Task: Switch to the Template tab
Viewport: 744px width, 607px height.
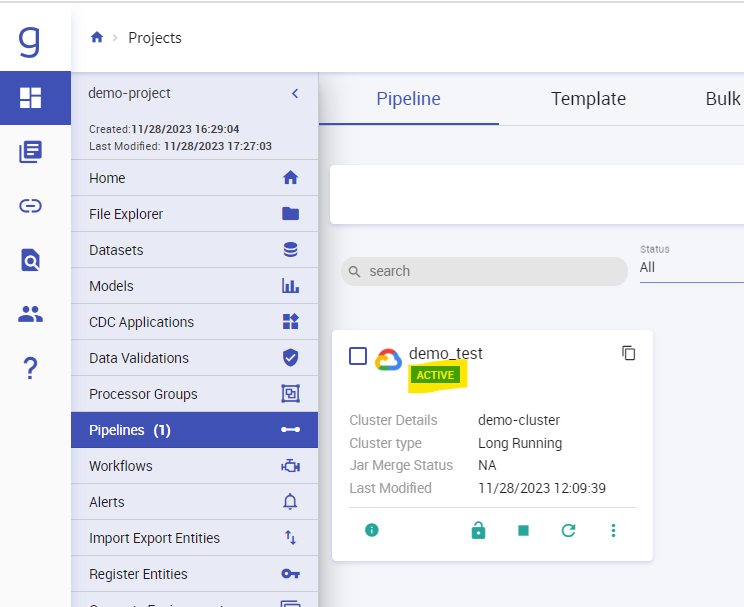Action: pos(588,99)
